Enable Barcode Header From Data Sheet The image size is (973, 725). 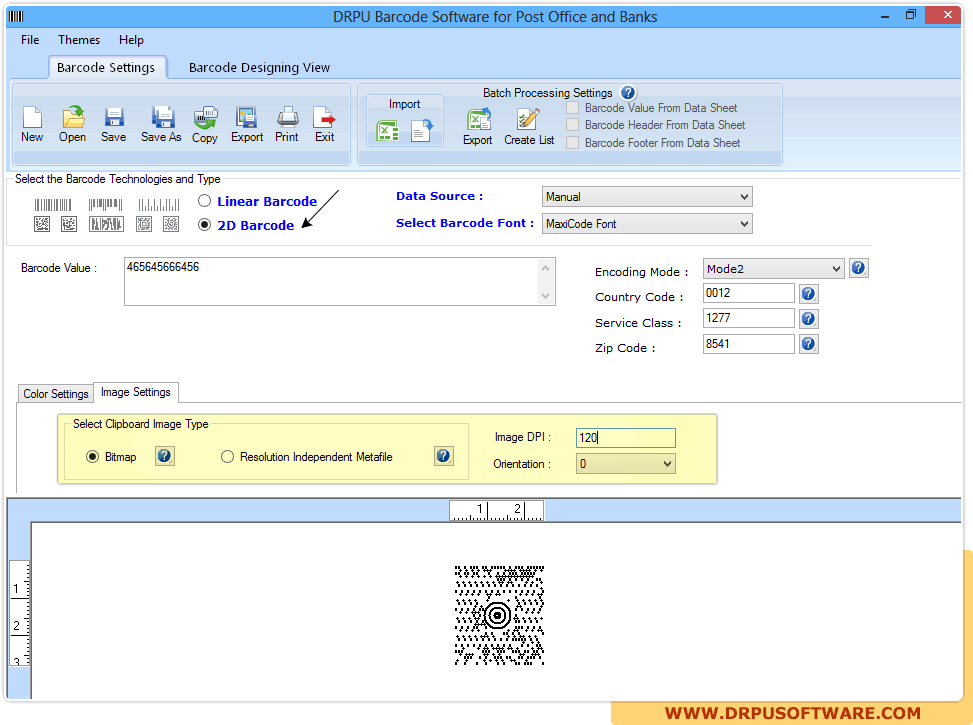coord(572,125)
